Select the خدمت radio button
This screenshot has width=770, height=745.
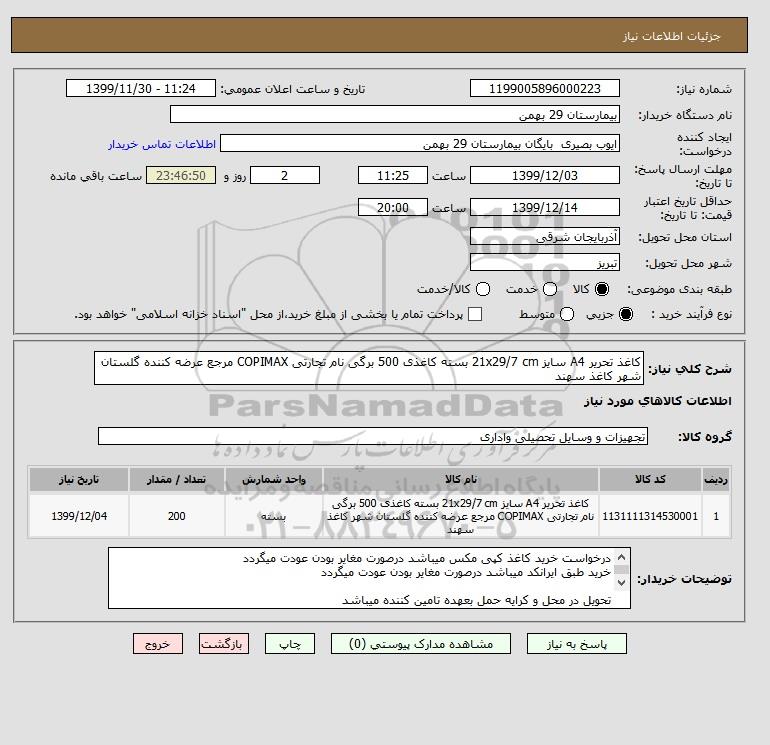pos(550,289)
